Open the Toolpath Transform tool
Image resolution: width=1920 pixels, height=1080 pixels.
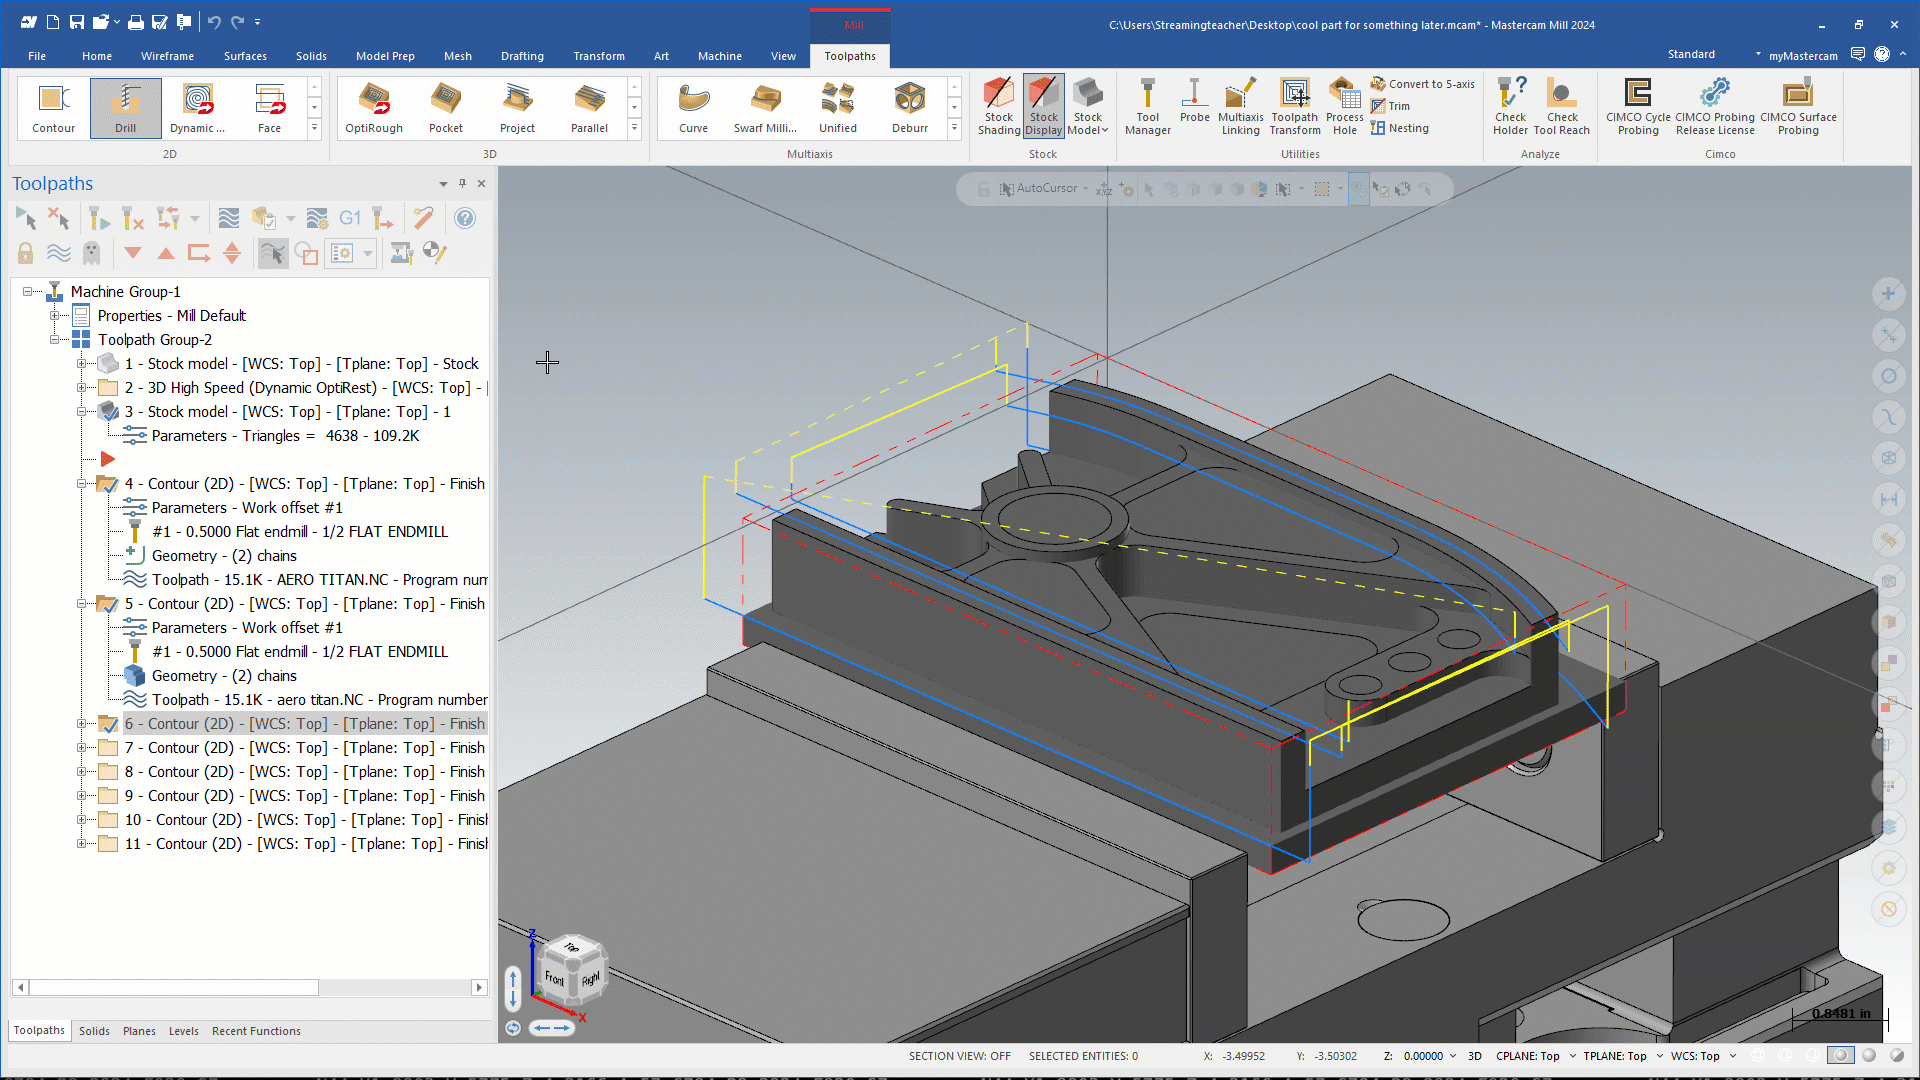tap(1294, 107)
